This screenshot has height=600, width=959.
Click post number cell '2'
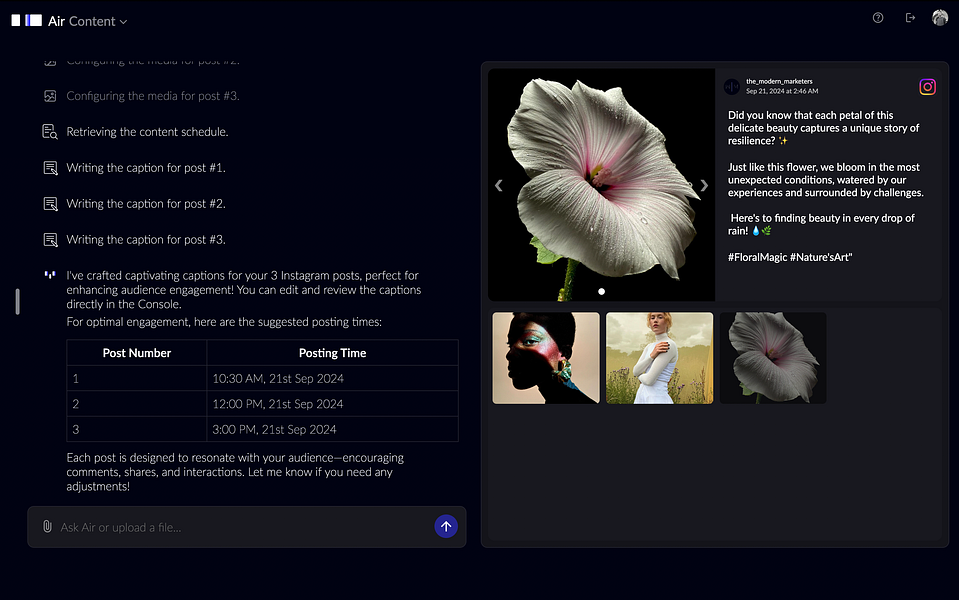click(136, 404)
